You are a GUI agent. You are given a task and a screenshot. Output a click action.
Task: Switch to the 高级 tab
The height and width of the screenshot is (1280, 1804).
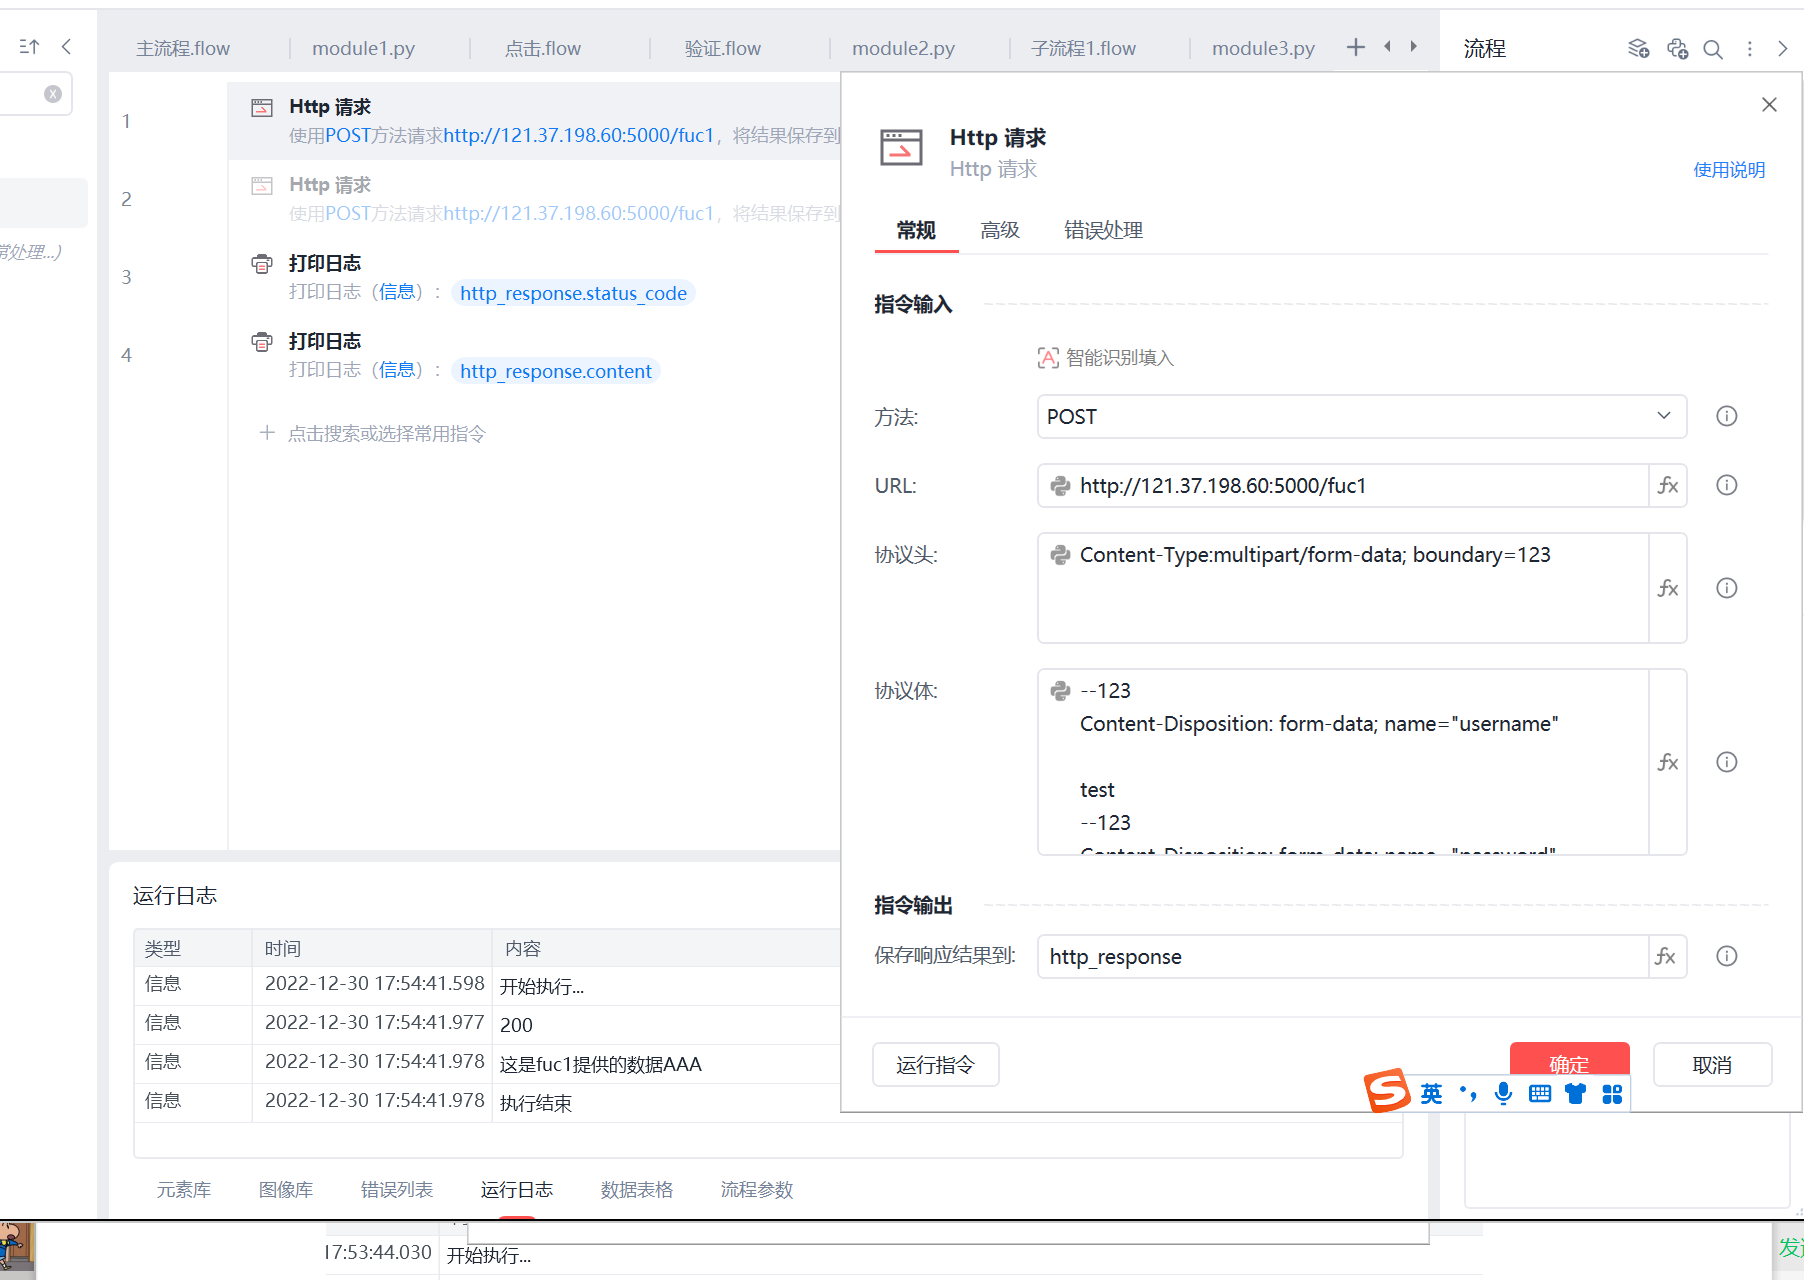click(x=999, y=231)
